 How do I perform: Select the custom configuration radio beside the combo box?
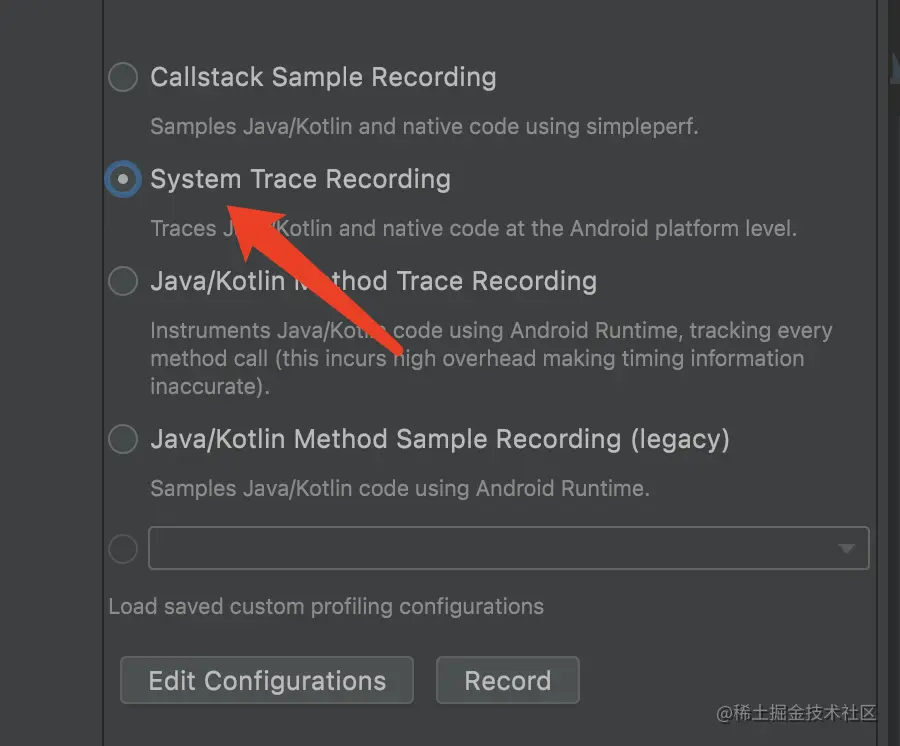(123, 549)
